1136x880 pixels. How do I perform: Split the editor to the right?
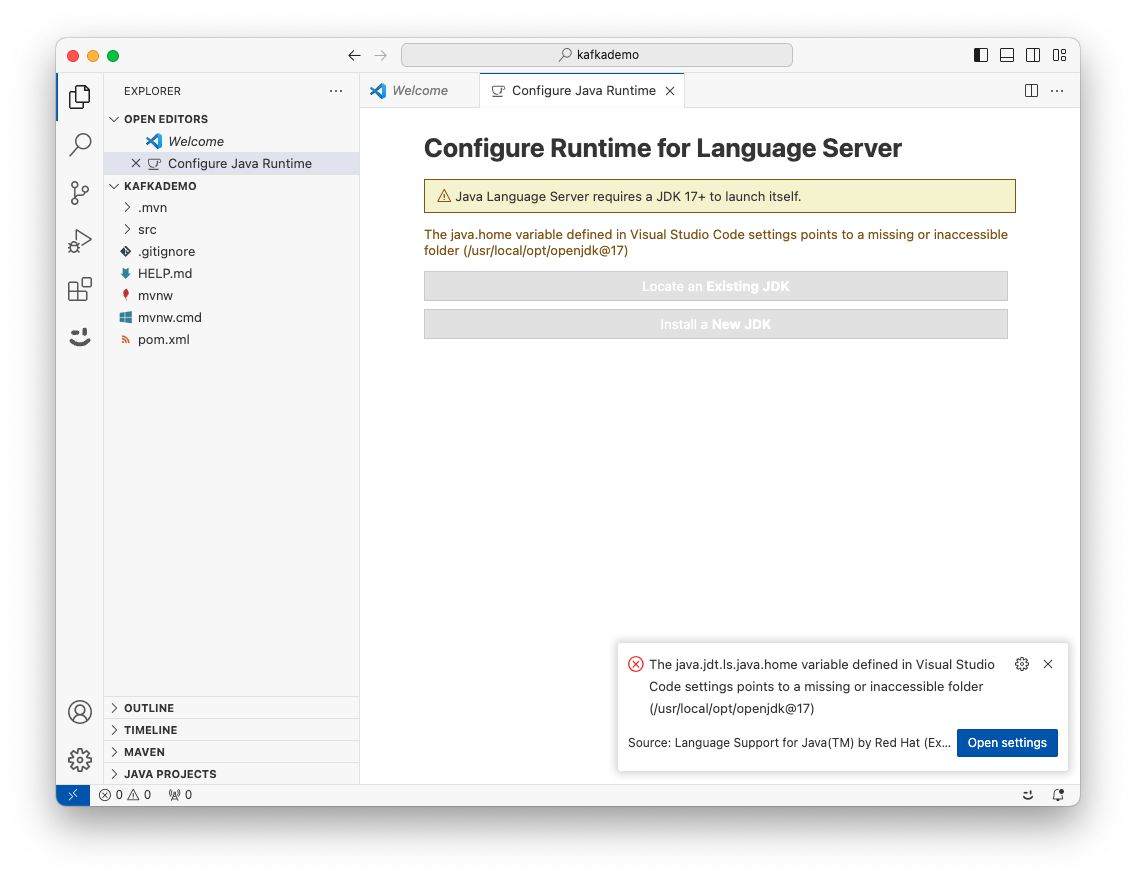pyautogui.click(x=1031, y=91)
